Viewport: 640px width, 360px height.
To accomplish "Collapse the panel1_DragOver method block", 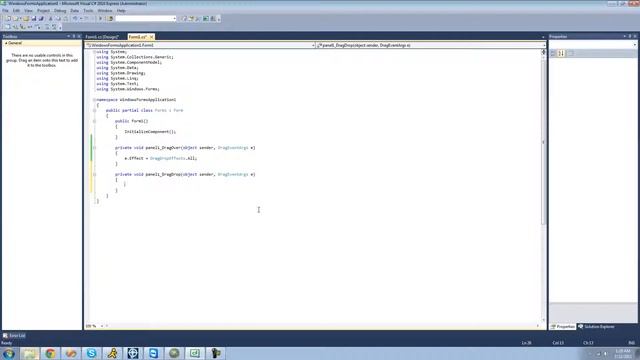I will pyautogui.click(x=94, y=147).
